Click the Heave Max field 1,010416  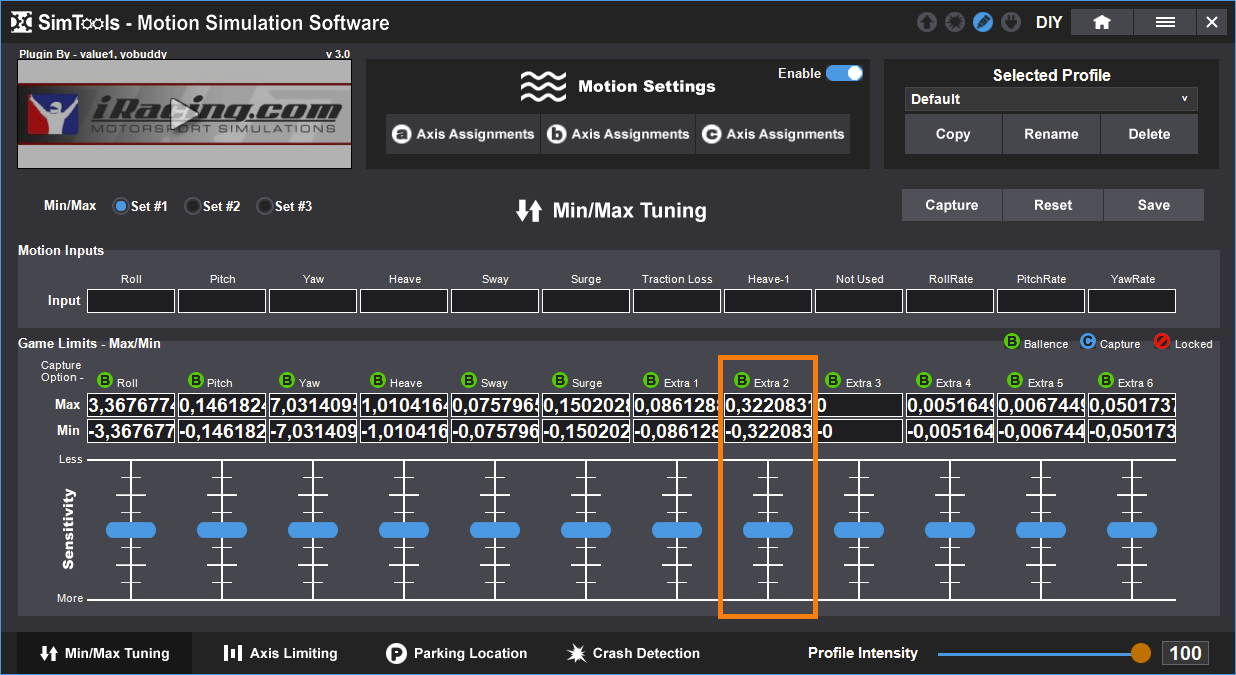[x=404, y=405]
